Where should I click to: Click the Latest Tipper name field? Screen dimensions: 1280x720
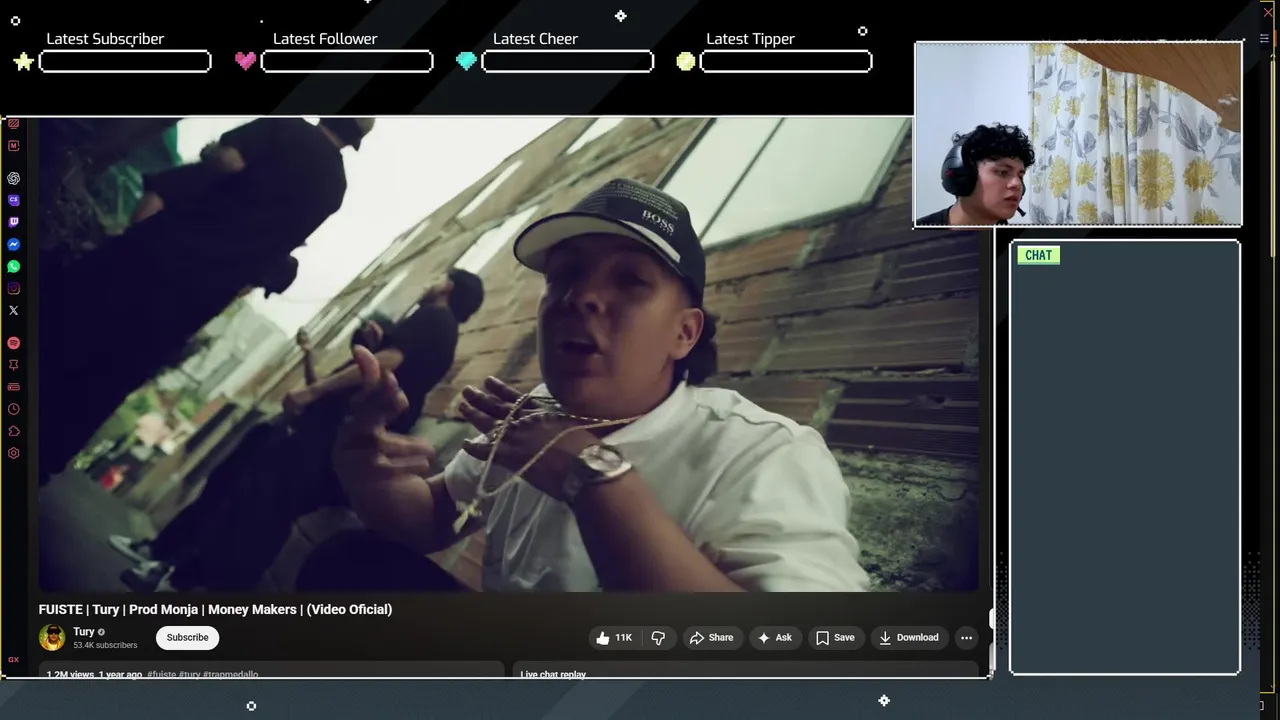786,62
